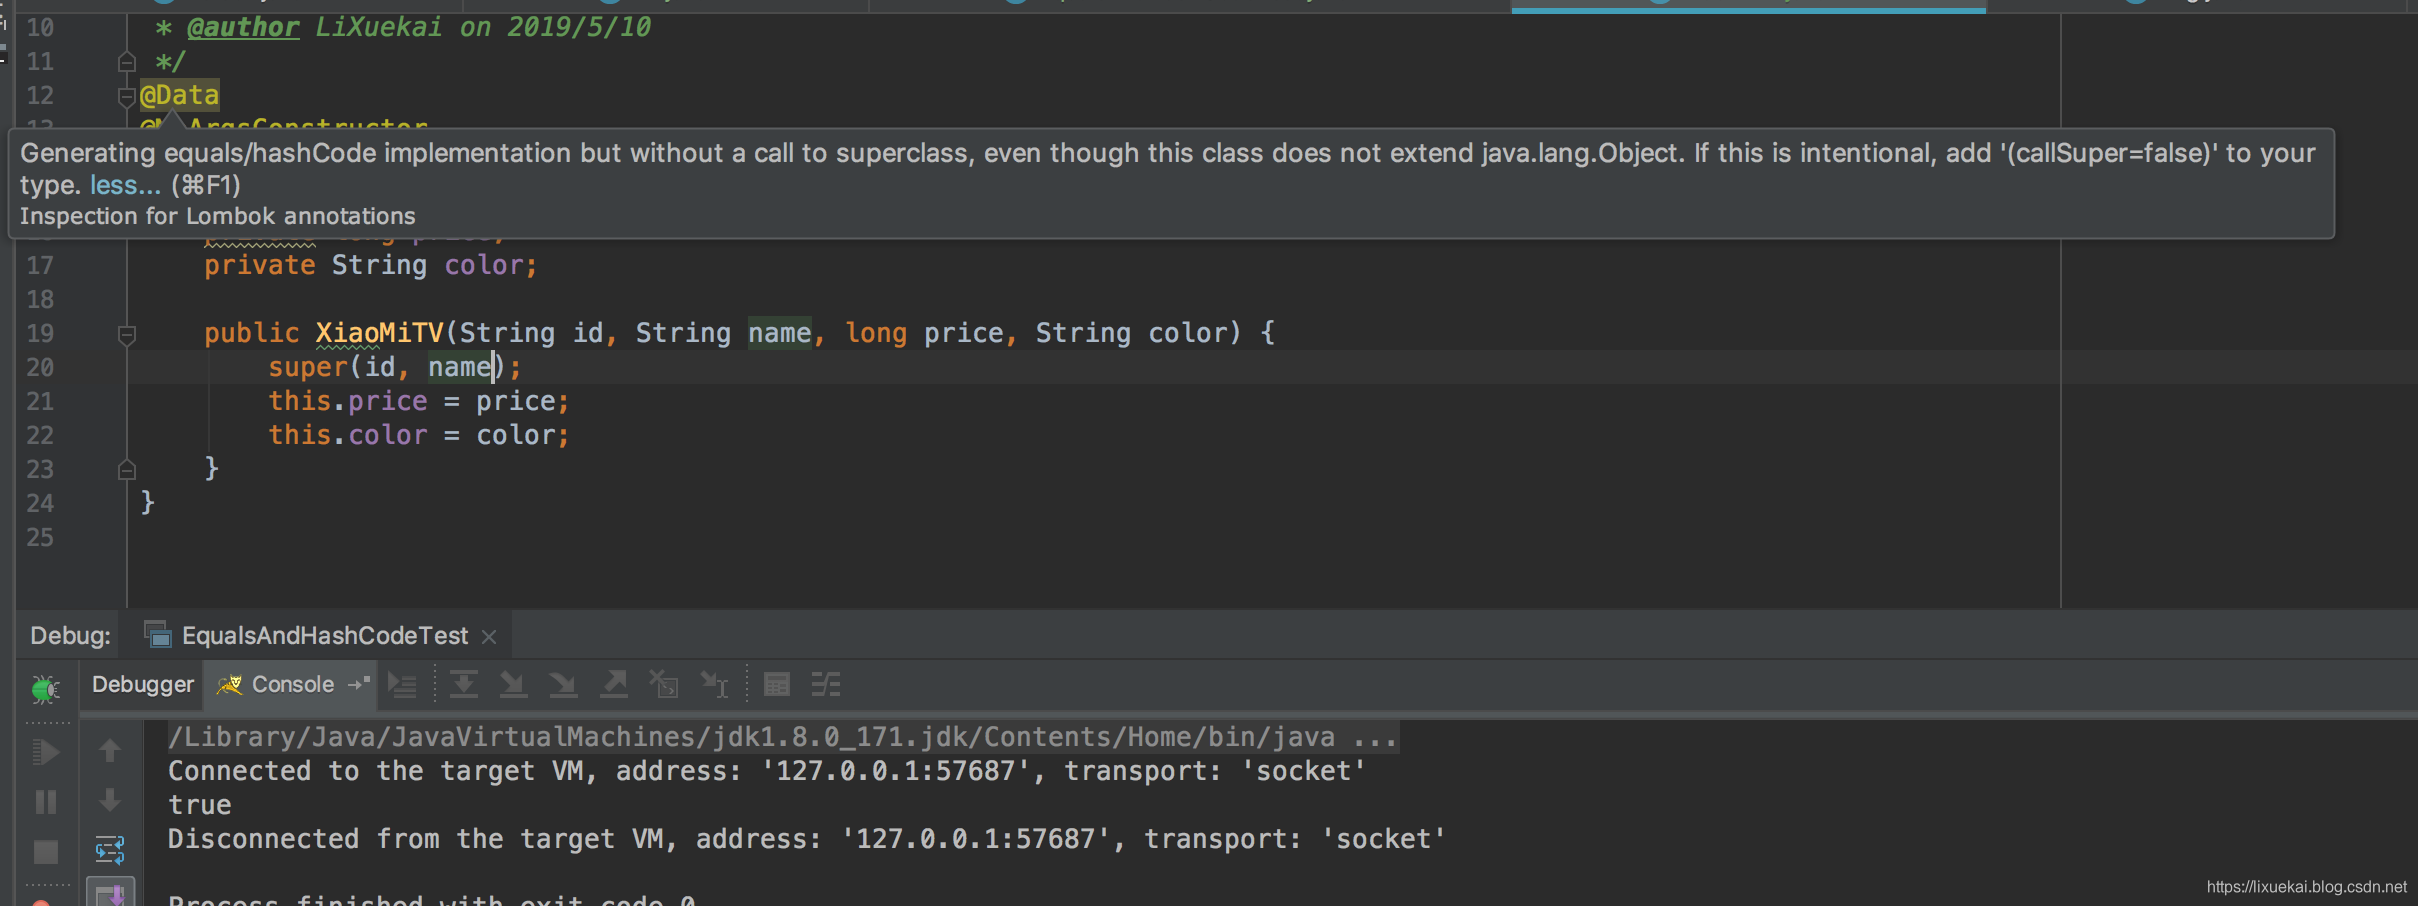
Task: Click line number 25 in the gutter
Action: pos(40,538)
